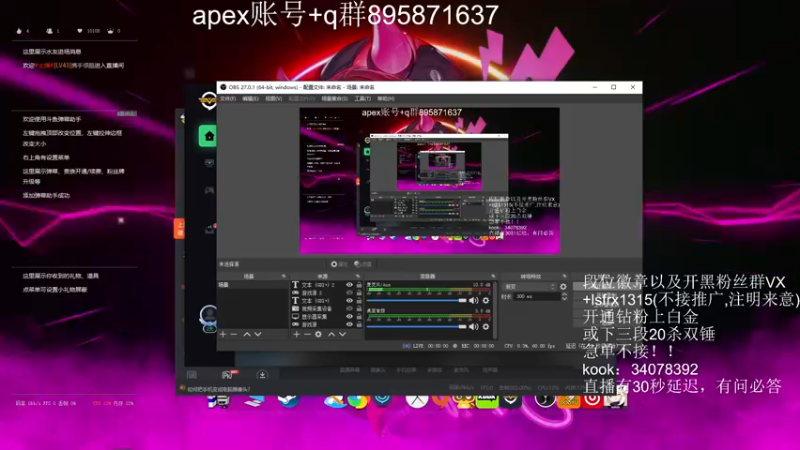Open the Help (H) menu in OBS
The height and width of the screenshot is (450, 800).
pyautogui.click(x=386, y=98)
